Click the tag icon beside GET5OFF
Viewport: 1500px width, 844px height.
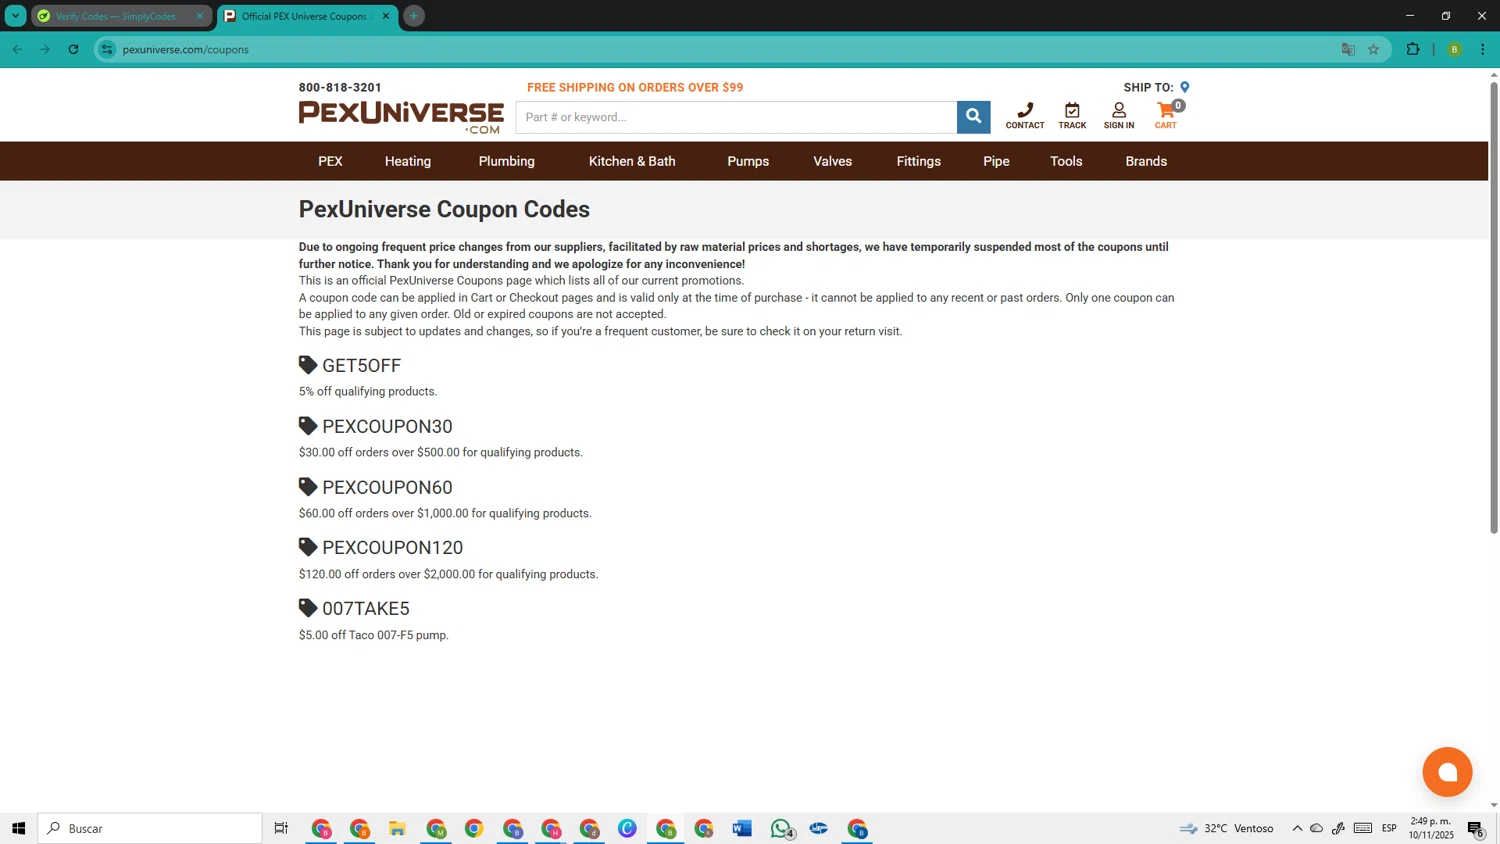(x=308, y=365)
